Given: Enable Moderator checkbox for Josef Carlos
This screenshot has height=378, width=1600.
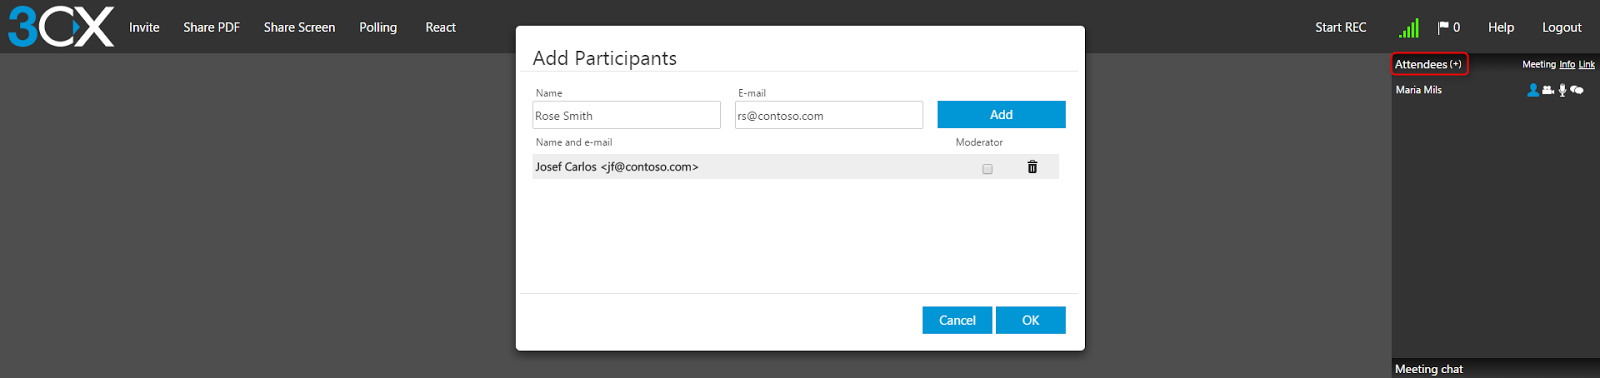Looking at the screenshot, I should (x=987, y=169).
